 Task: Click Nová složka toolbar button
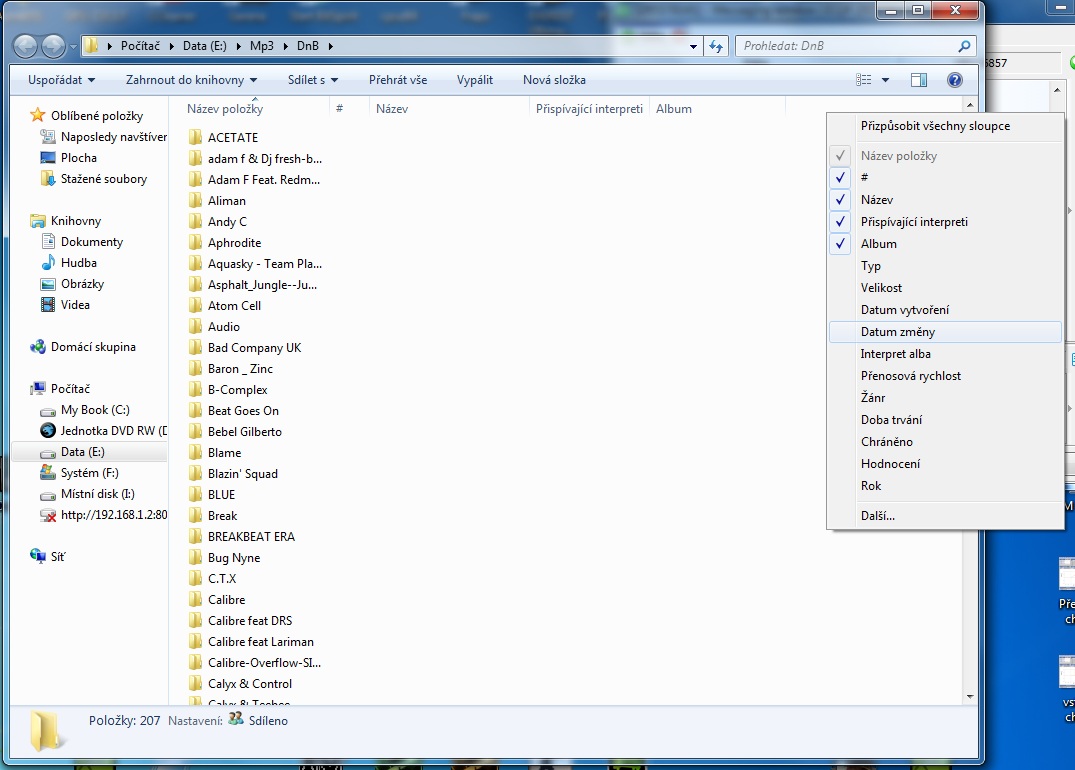(554, 80)
